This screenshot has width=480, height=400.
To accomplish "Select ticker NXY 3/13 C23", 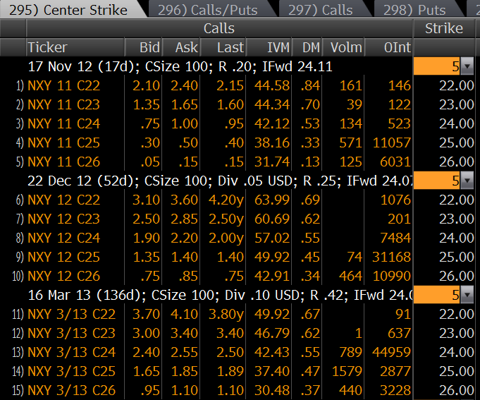I will 72,333.
